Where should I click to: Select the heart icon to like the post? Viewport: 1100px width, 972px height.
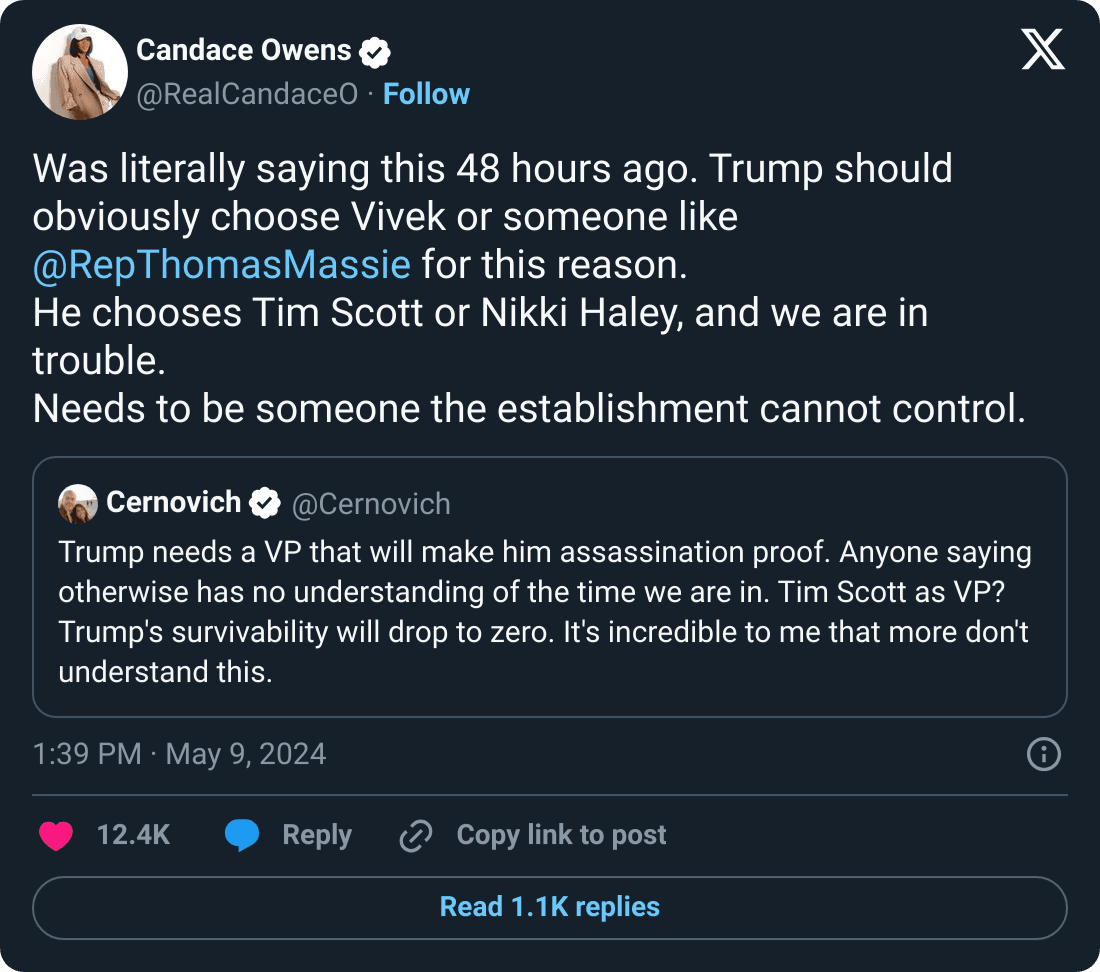pyautogui.click(x=56, y=835)
